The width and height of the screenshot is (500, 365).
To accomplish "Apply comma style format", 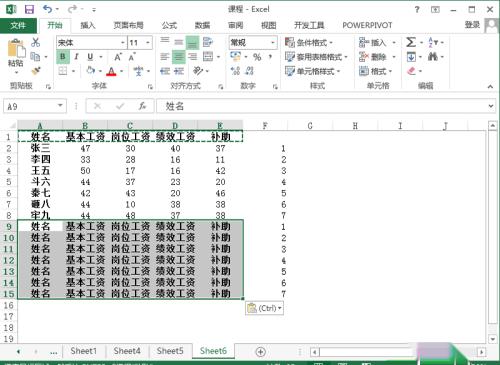I will point(270,57).
